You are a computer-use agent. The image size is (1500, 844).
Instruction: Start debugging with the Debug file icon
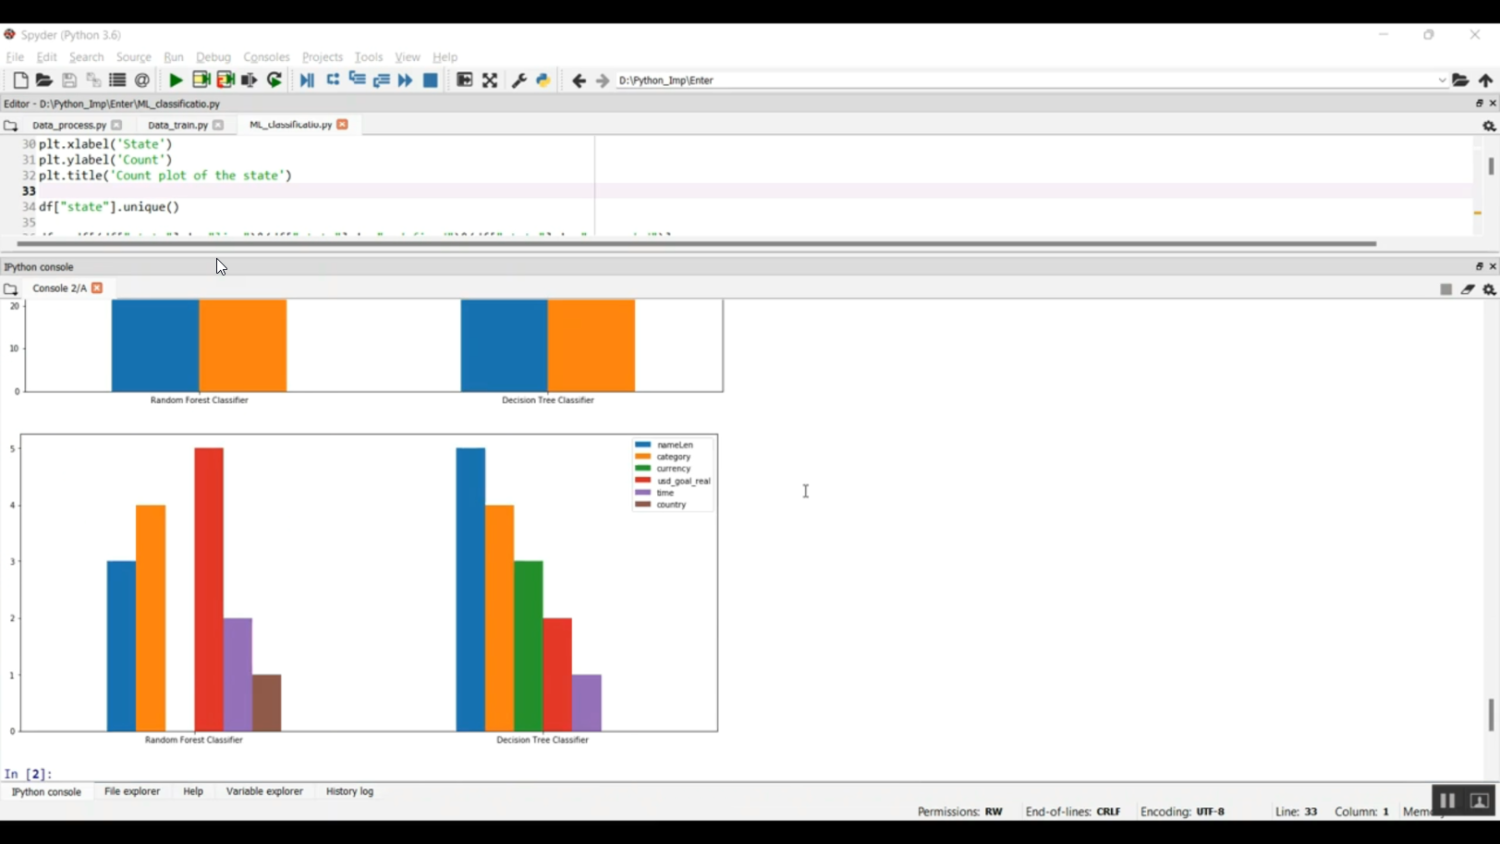307,80
